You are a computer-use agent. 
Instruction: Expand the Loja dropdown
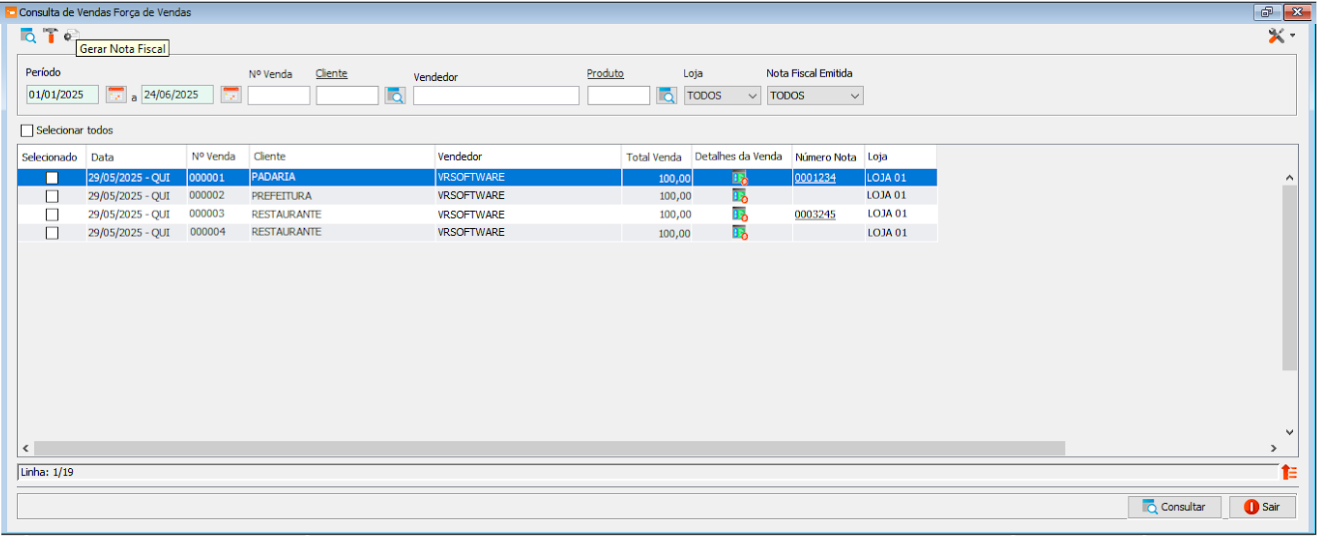click(723, 96)
